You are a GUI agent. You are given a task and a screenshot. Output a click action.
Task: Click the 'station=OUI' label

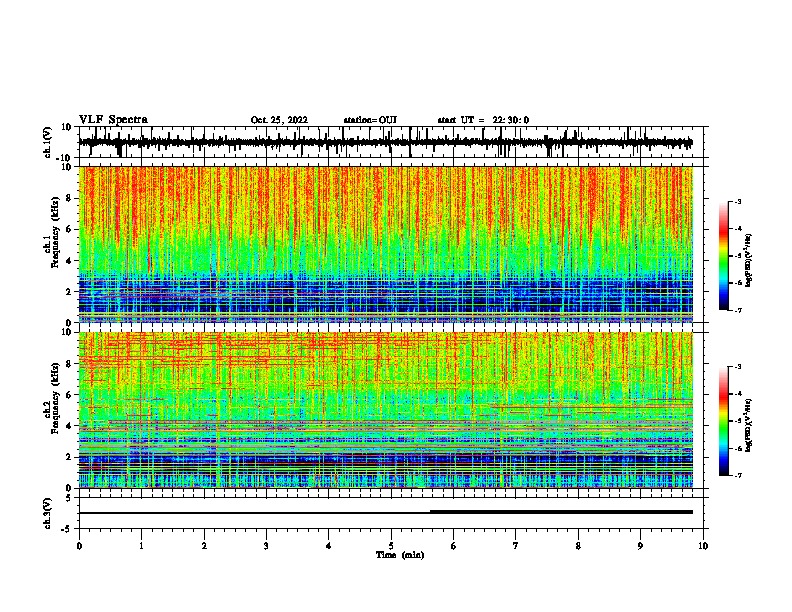pos(370,120)
